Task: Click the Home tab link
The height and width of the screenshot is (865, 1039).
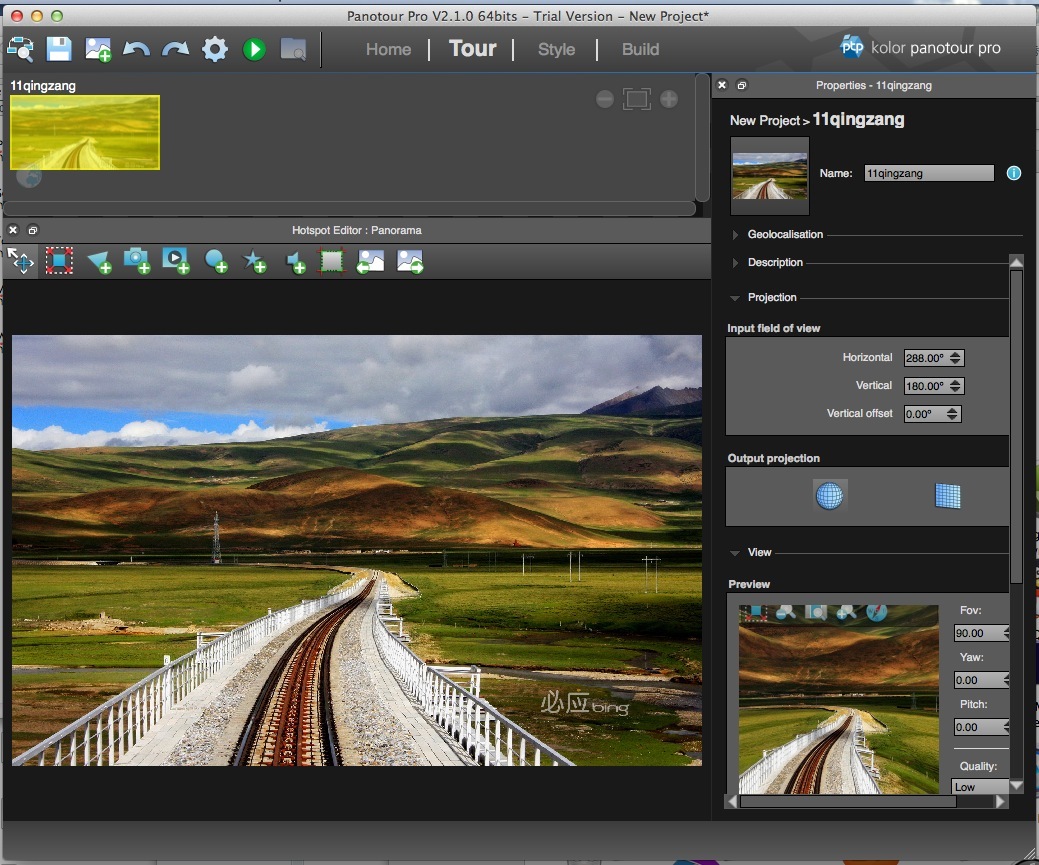Action: [x=388, y=49]
